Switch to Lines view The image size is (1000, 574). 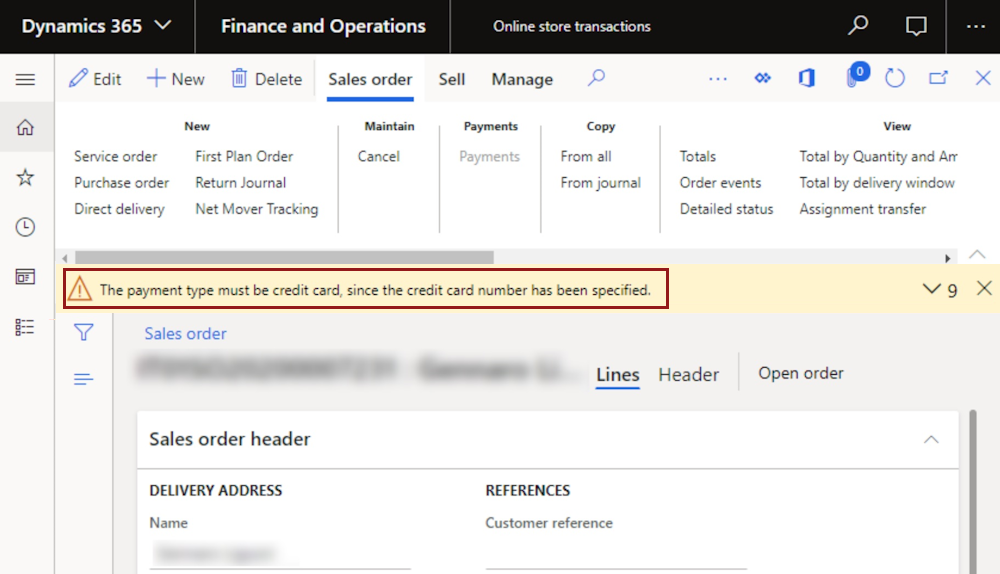[x=617, y=374]
